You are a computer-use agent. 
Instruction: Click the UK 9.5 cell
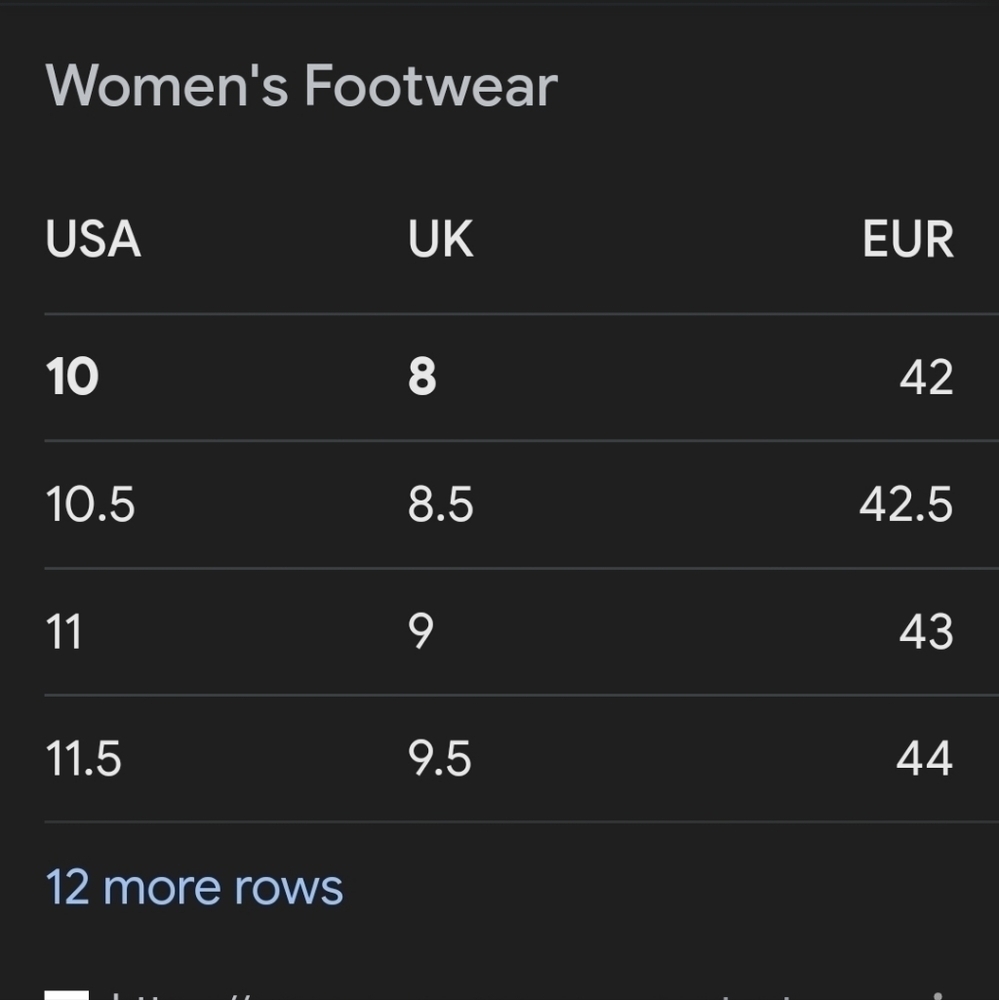pos(440,758)
